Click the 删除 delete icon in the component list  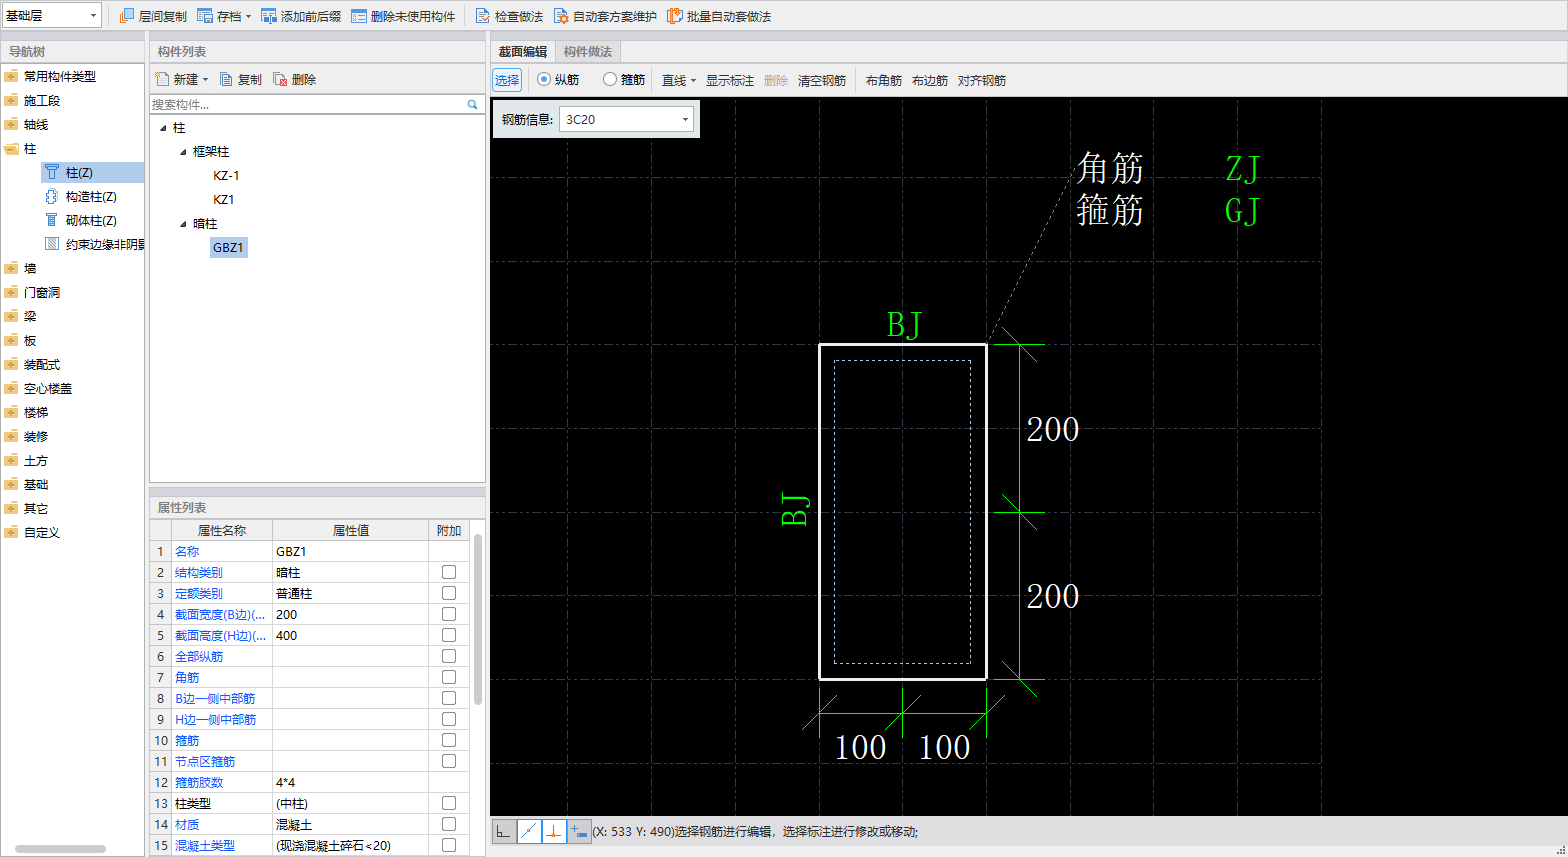(280, 79)
